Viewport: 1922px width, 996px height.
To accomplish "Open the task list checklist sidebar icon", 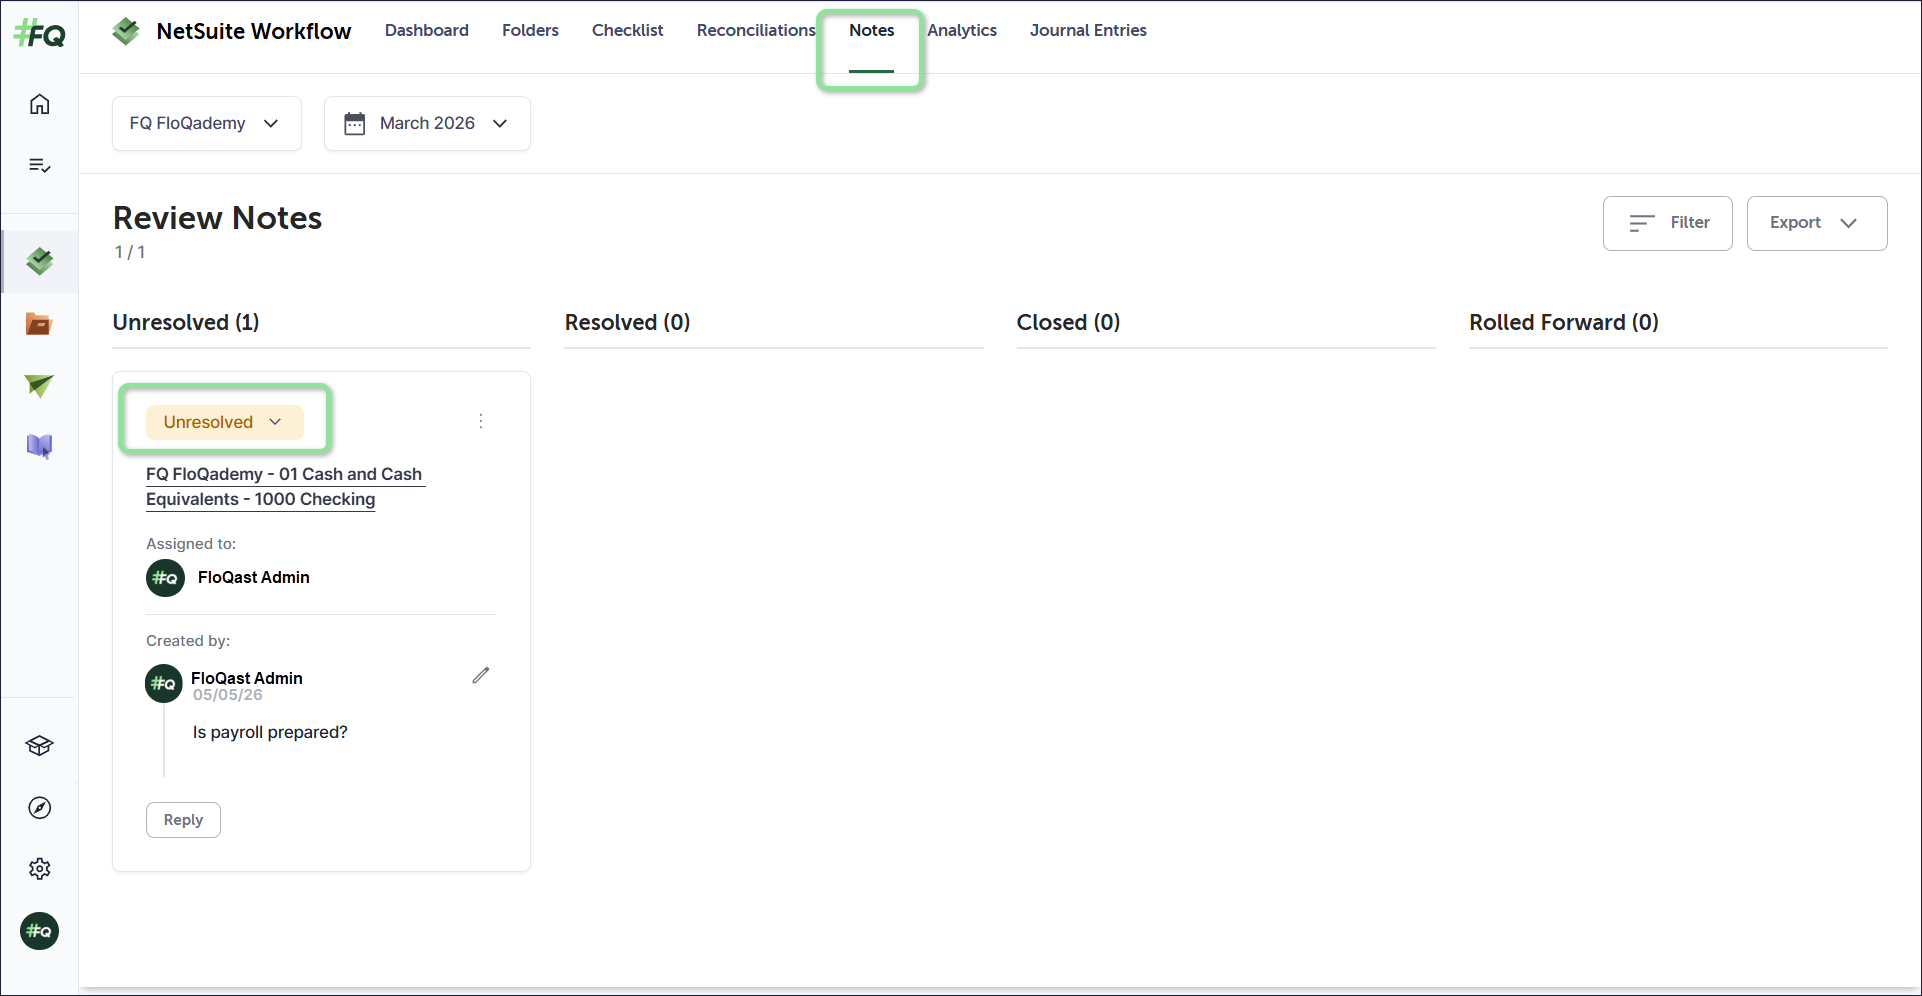I will (40, 165).
